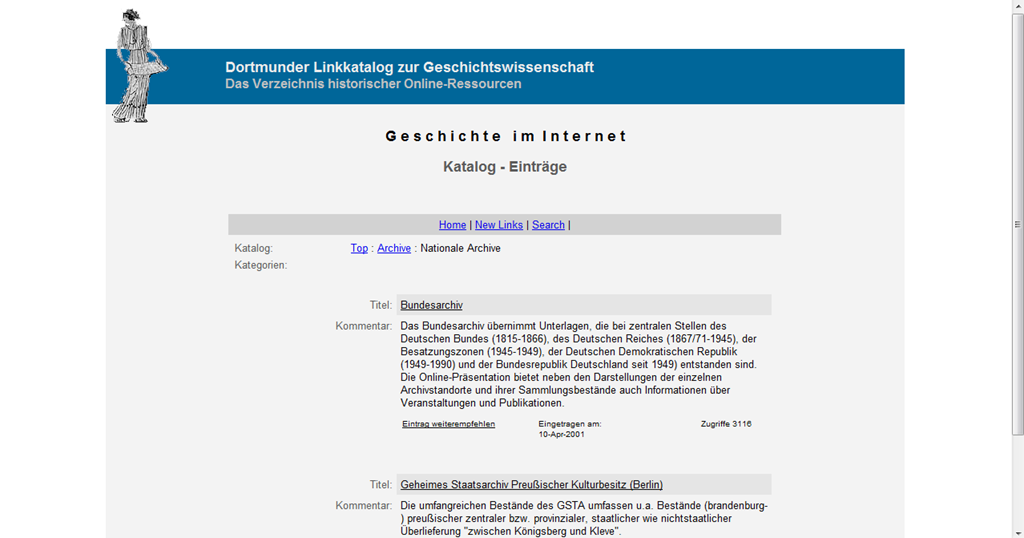This screenshot has width=1024, height=538.
Task: Open the New Links page
Action: tap(498, 225)
